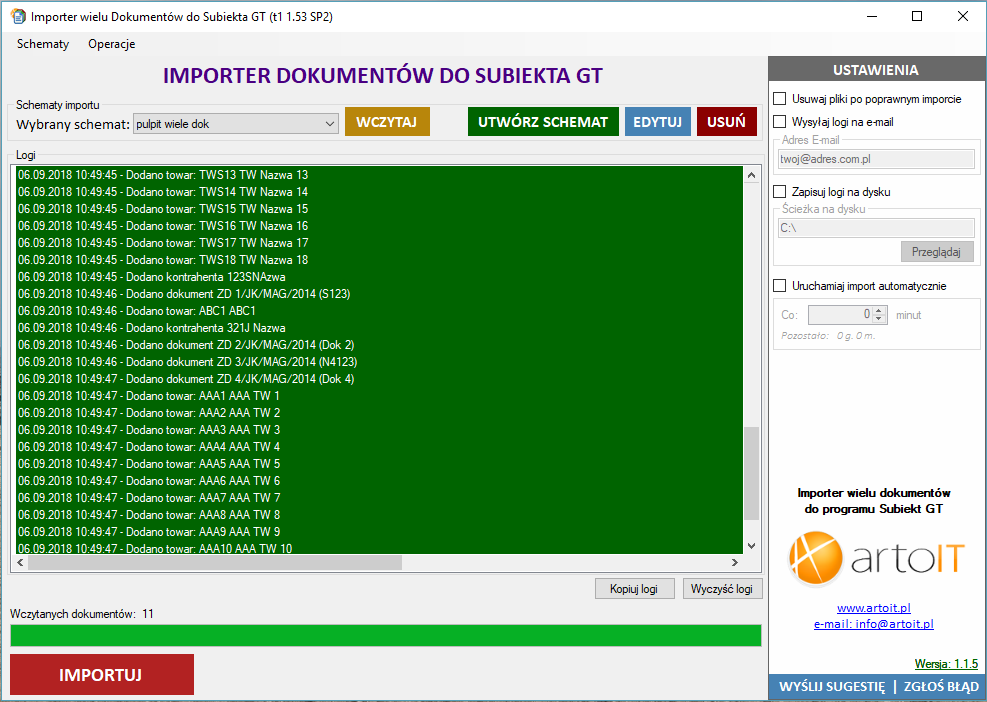This screenshot has height=702, width=987.
Task: Click WYŚLIJ SUGESTIĘ link
Action: click(x=832, y=687)
